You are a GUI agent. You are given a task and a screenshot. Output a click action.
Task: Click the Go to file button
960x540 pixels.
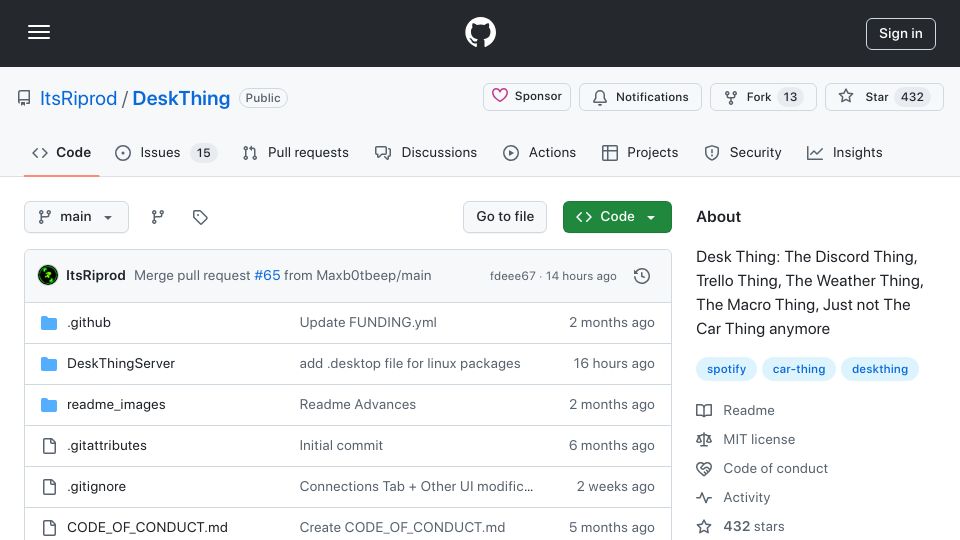coord(505,217)
